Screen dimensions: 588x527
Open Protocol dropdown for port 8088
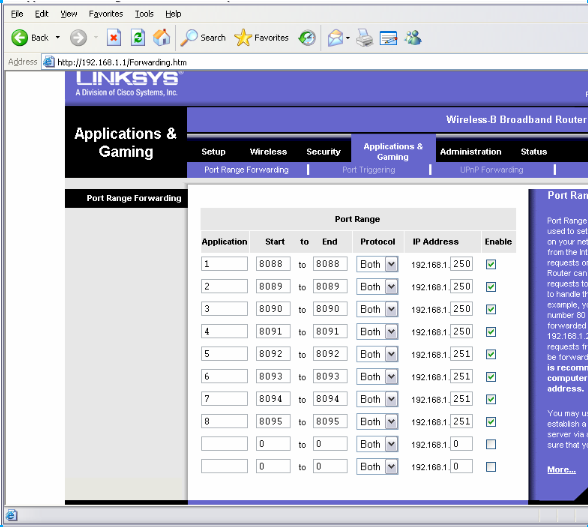[x=377, y=264]
